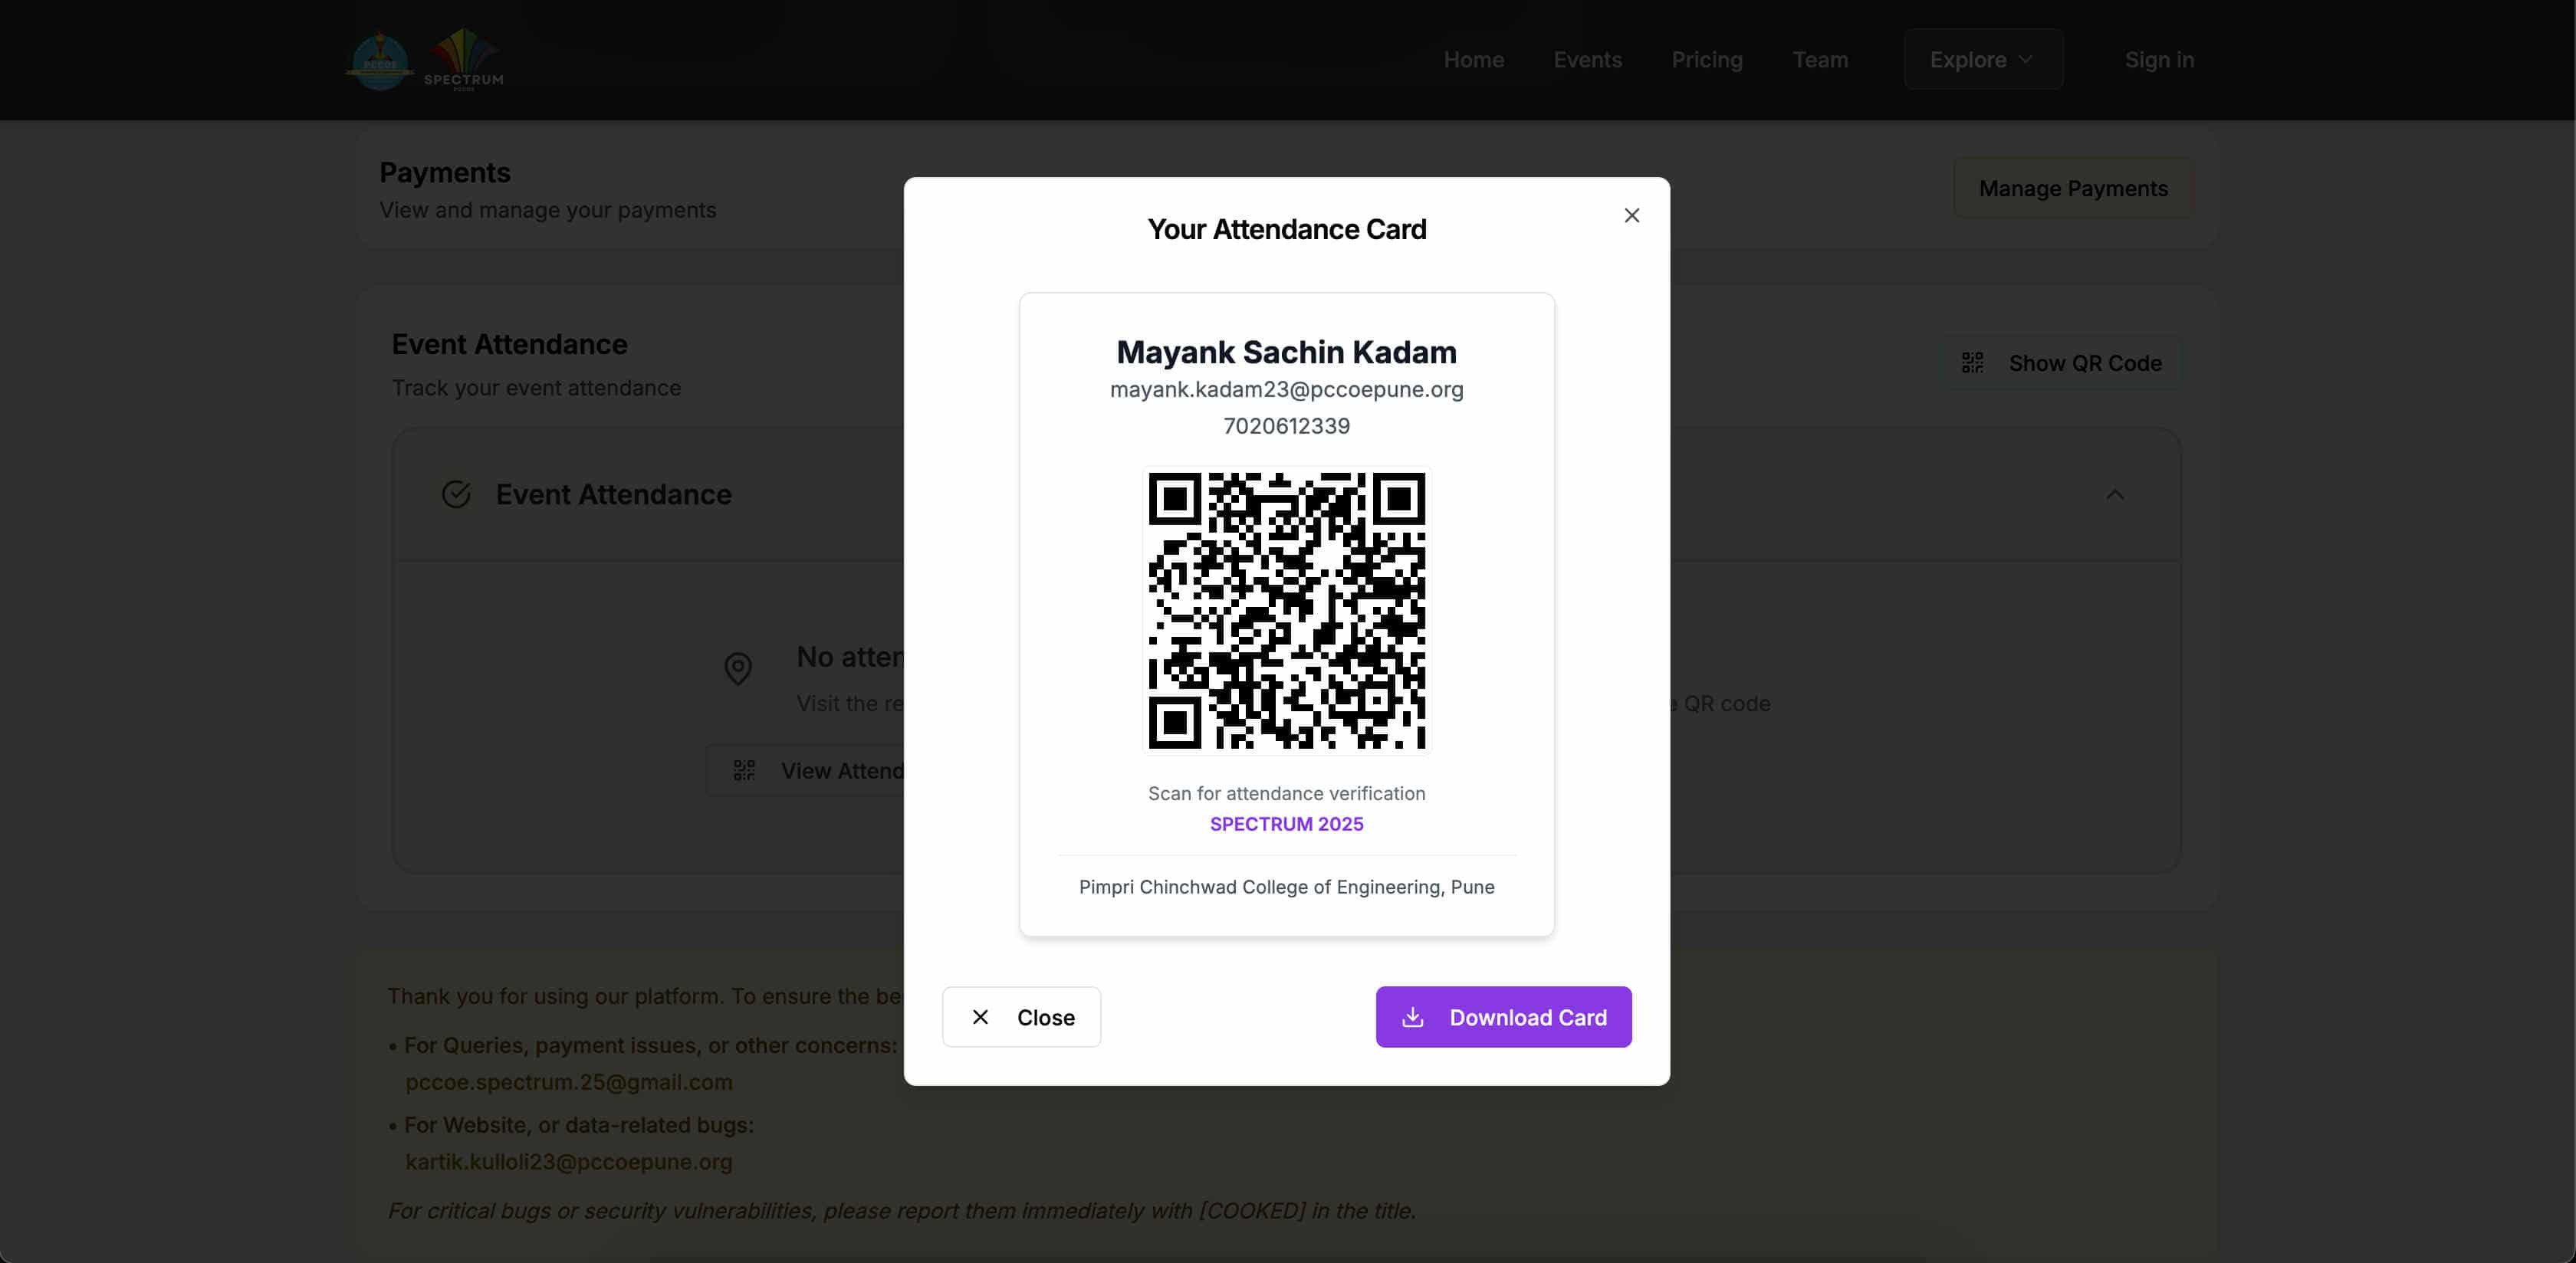Open the Explore dropdown menu
This screenshot has height=1263, width=2576.
1982,60
